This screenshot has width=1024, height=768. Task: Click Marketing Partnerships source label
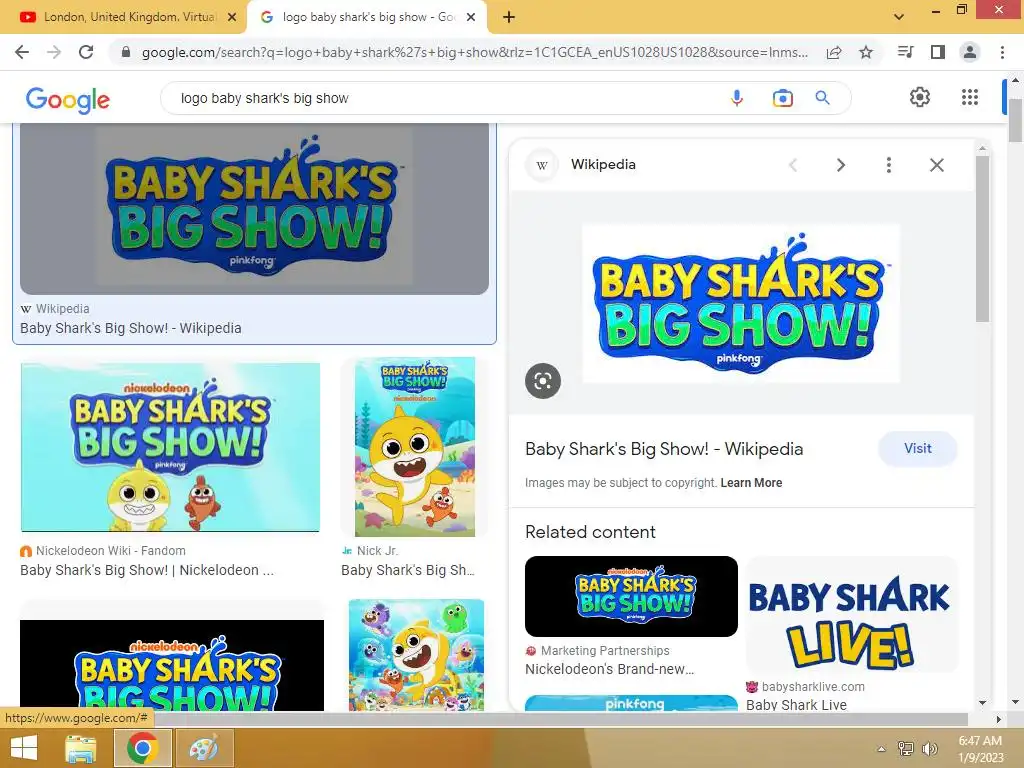coord(605,650)
